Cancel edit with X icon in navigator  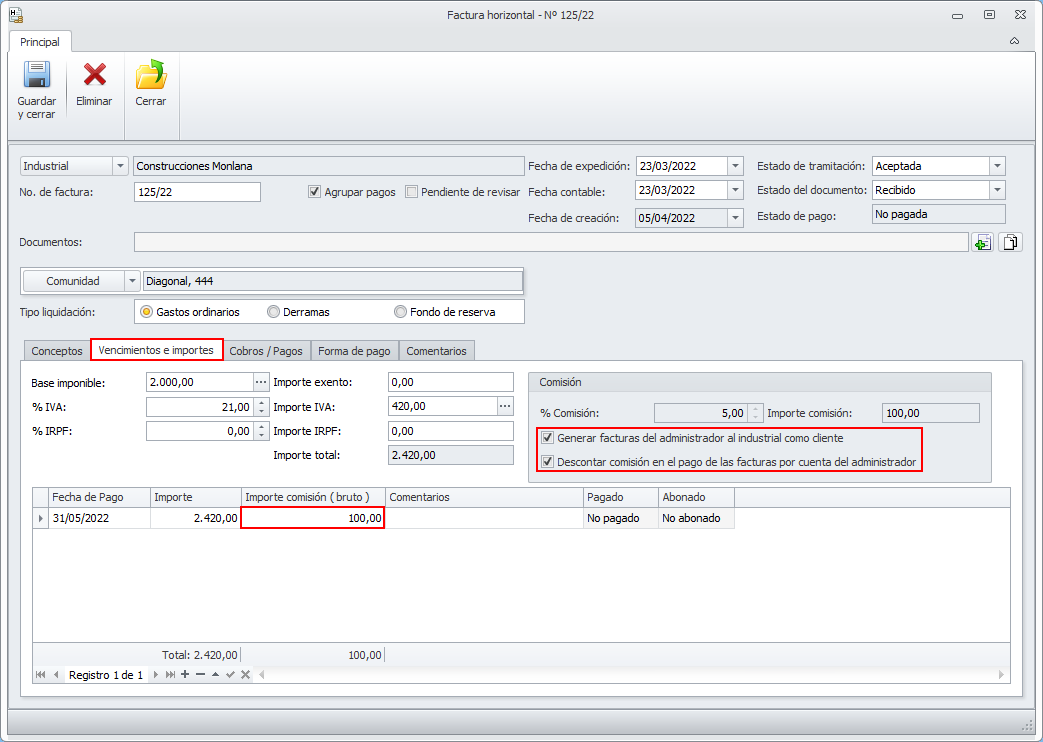245,675
